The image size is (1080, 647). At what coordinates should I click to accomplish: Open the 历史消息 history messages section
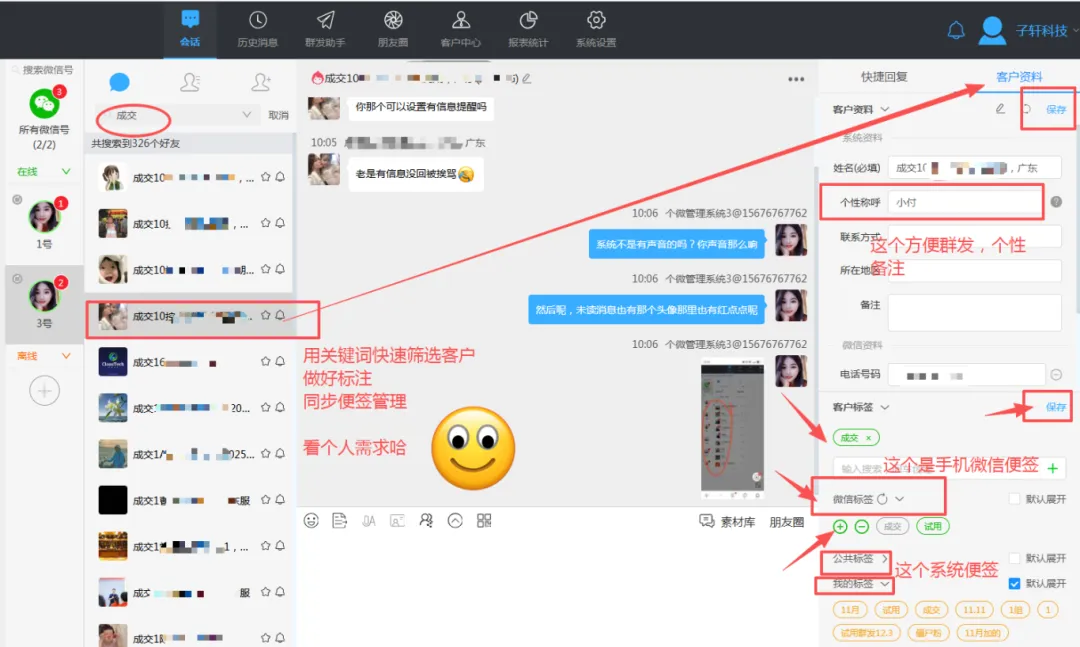click(257, 30)
